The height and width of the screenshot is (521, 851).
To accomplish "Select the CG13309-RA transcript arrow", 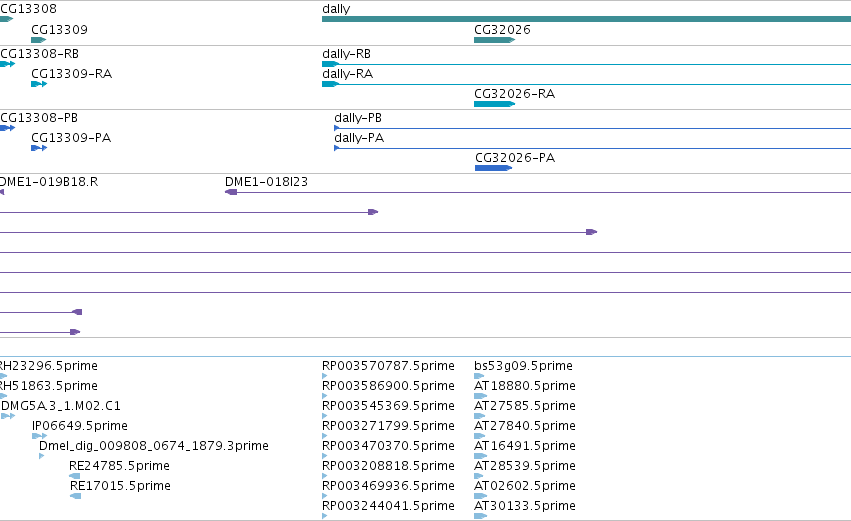I will click(x=39, y=84).
